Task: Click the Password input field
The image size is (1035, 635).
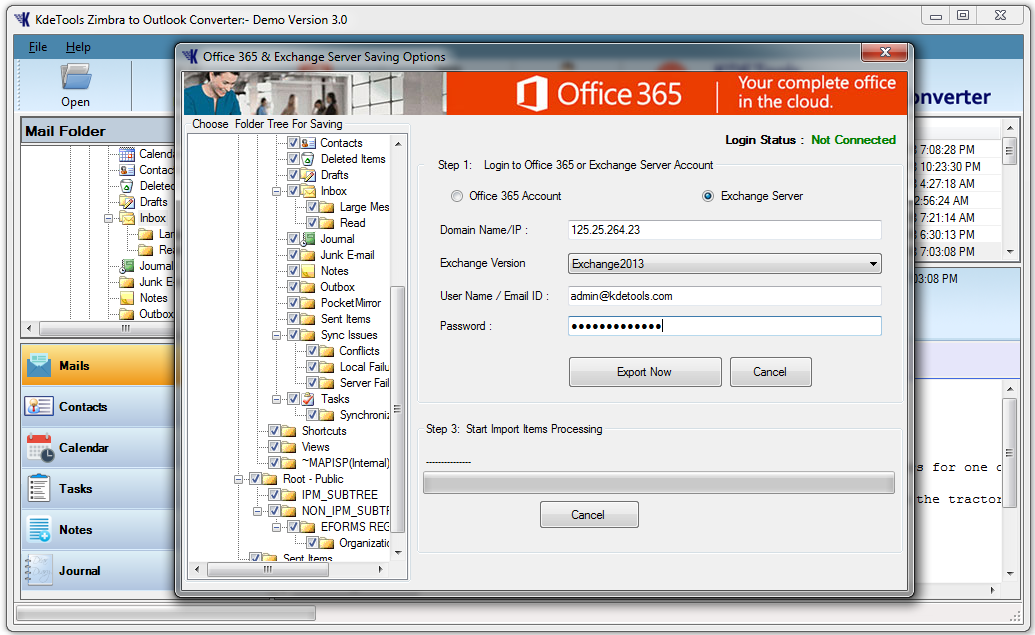Action: point(724,326)
